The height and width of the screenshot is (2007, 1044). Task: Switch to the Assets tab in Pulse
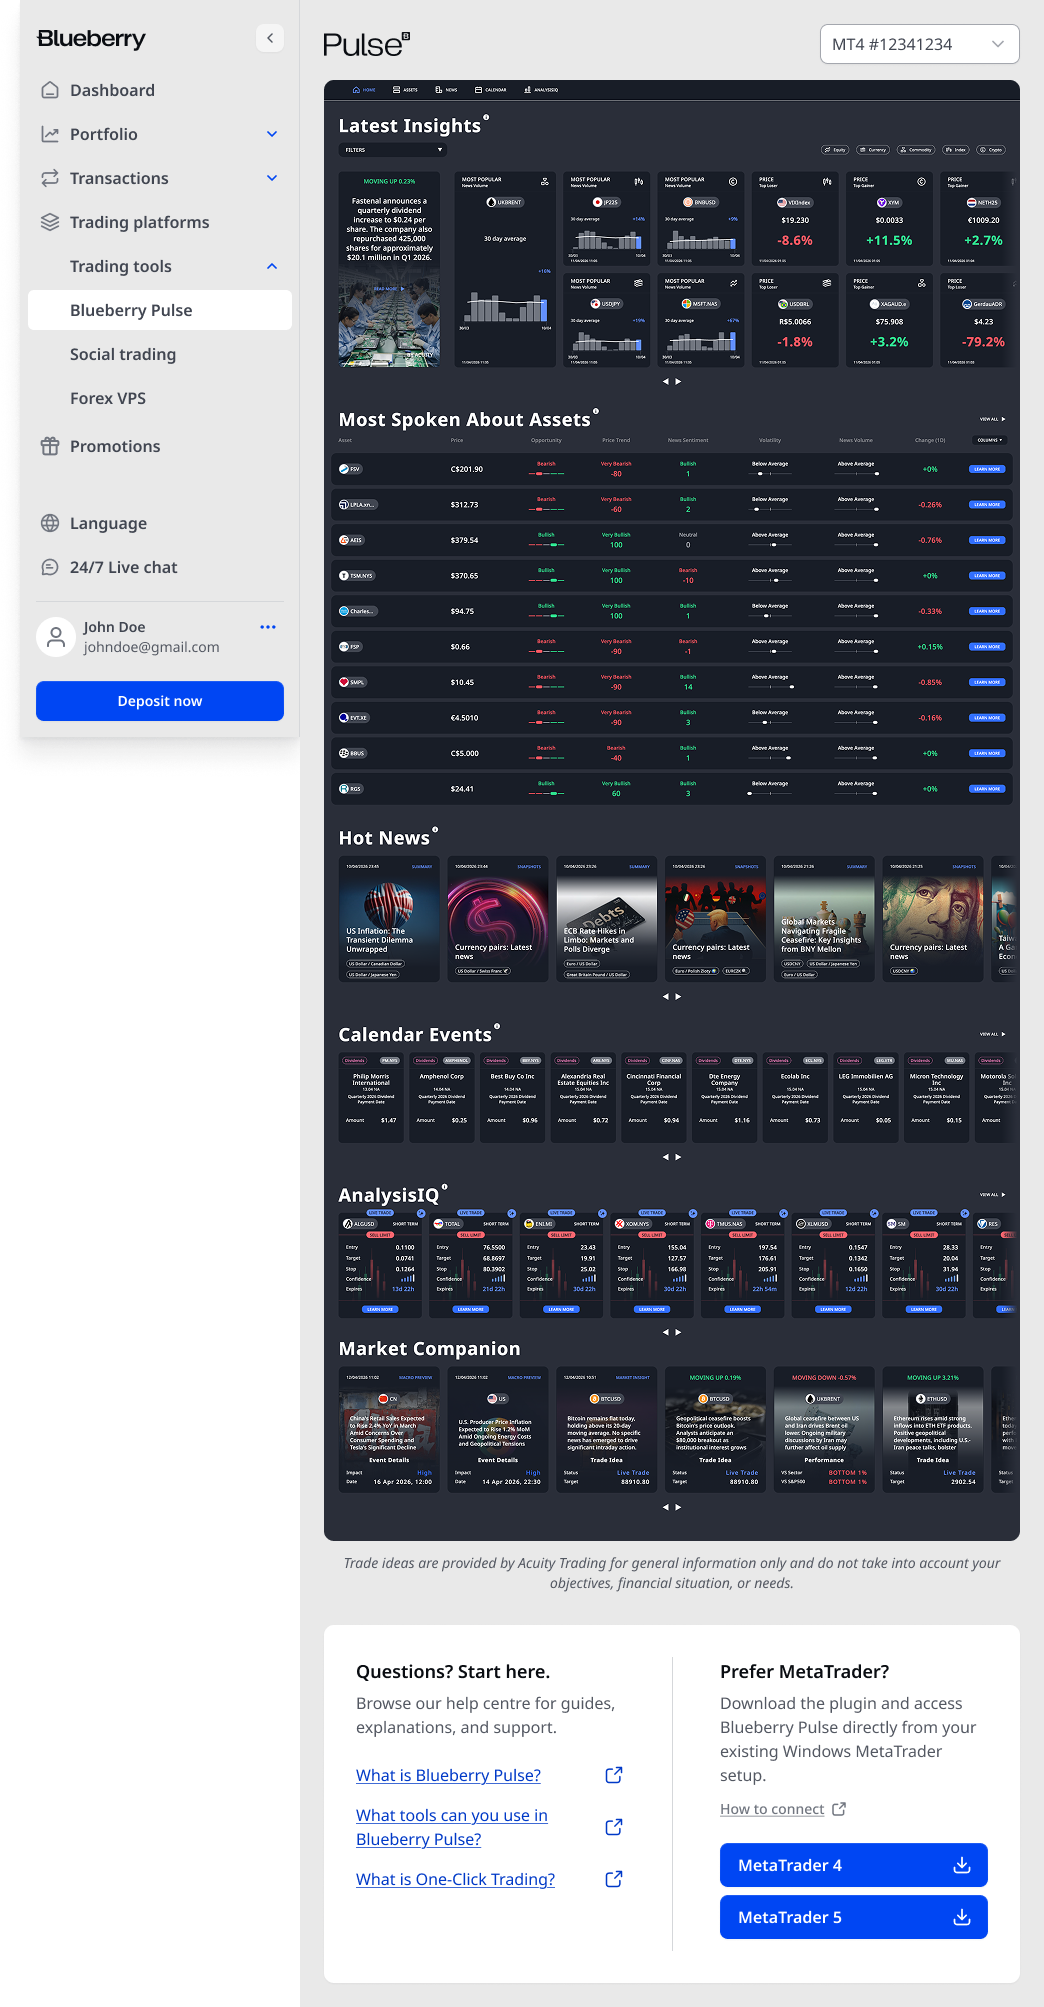tap(405, 90)
